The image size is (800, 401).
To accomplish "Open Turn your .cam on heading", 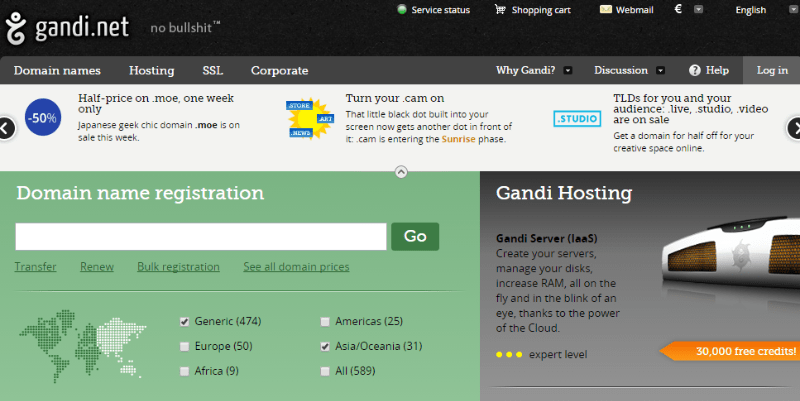I will point(395,98).
